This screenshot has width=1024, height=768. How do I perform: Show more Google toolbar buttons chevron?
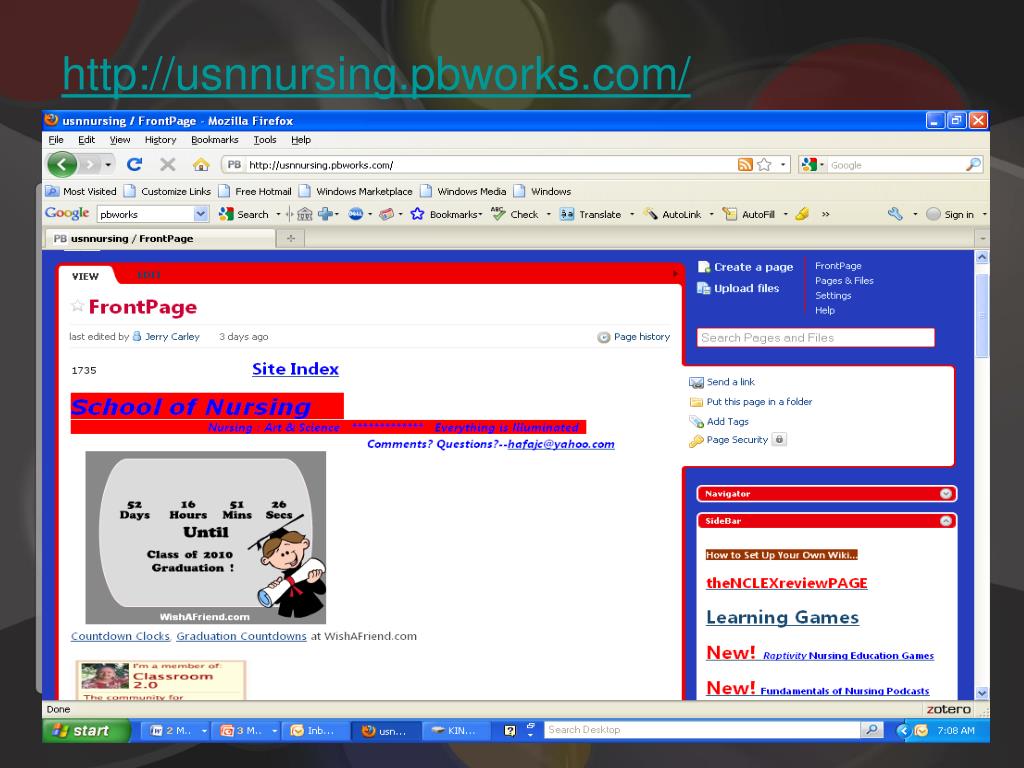point(825,214)
